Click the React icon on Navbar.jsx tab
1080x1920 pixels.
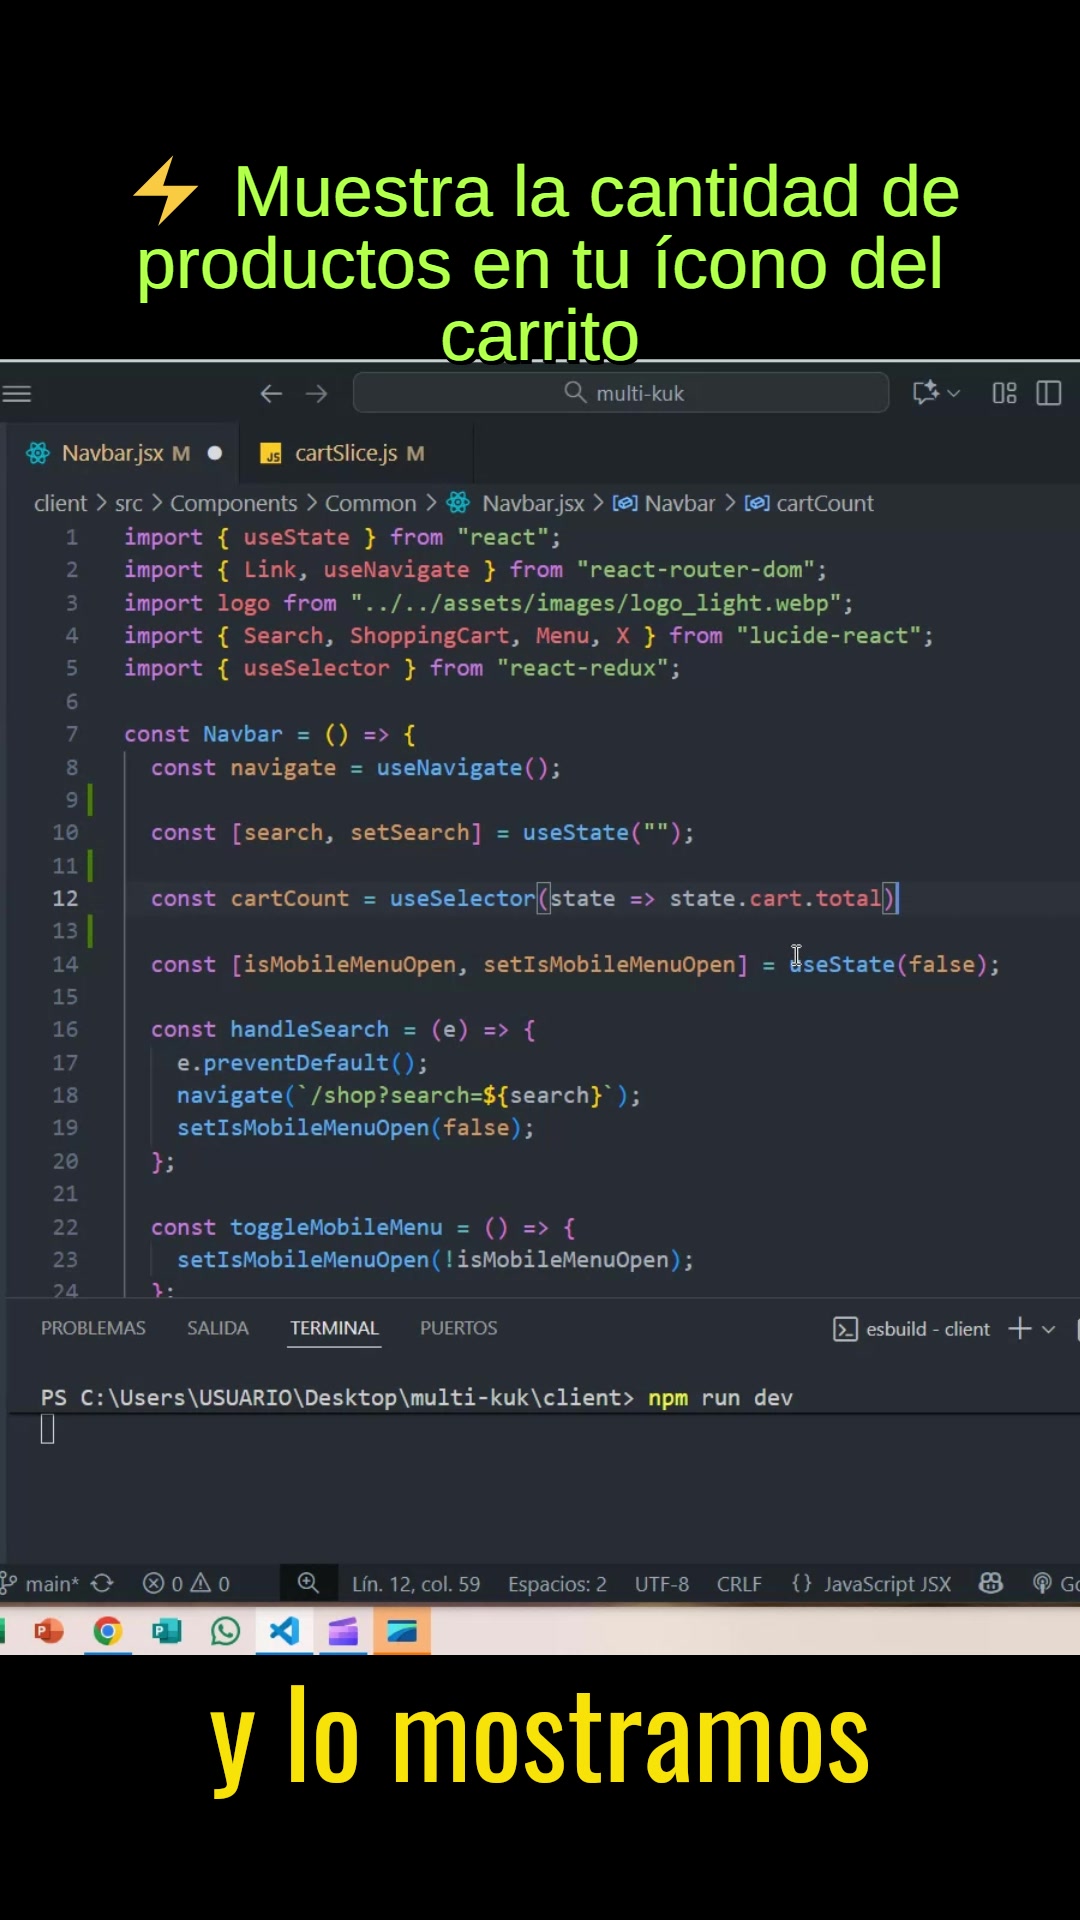38,453
